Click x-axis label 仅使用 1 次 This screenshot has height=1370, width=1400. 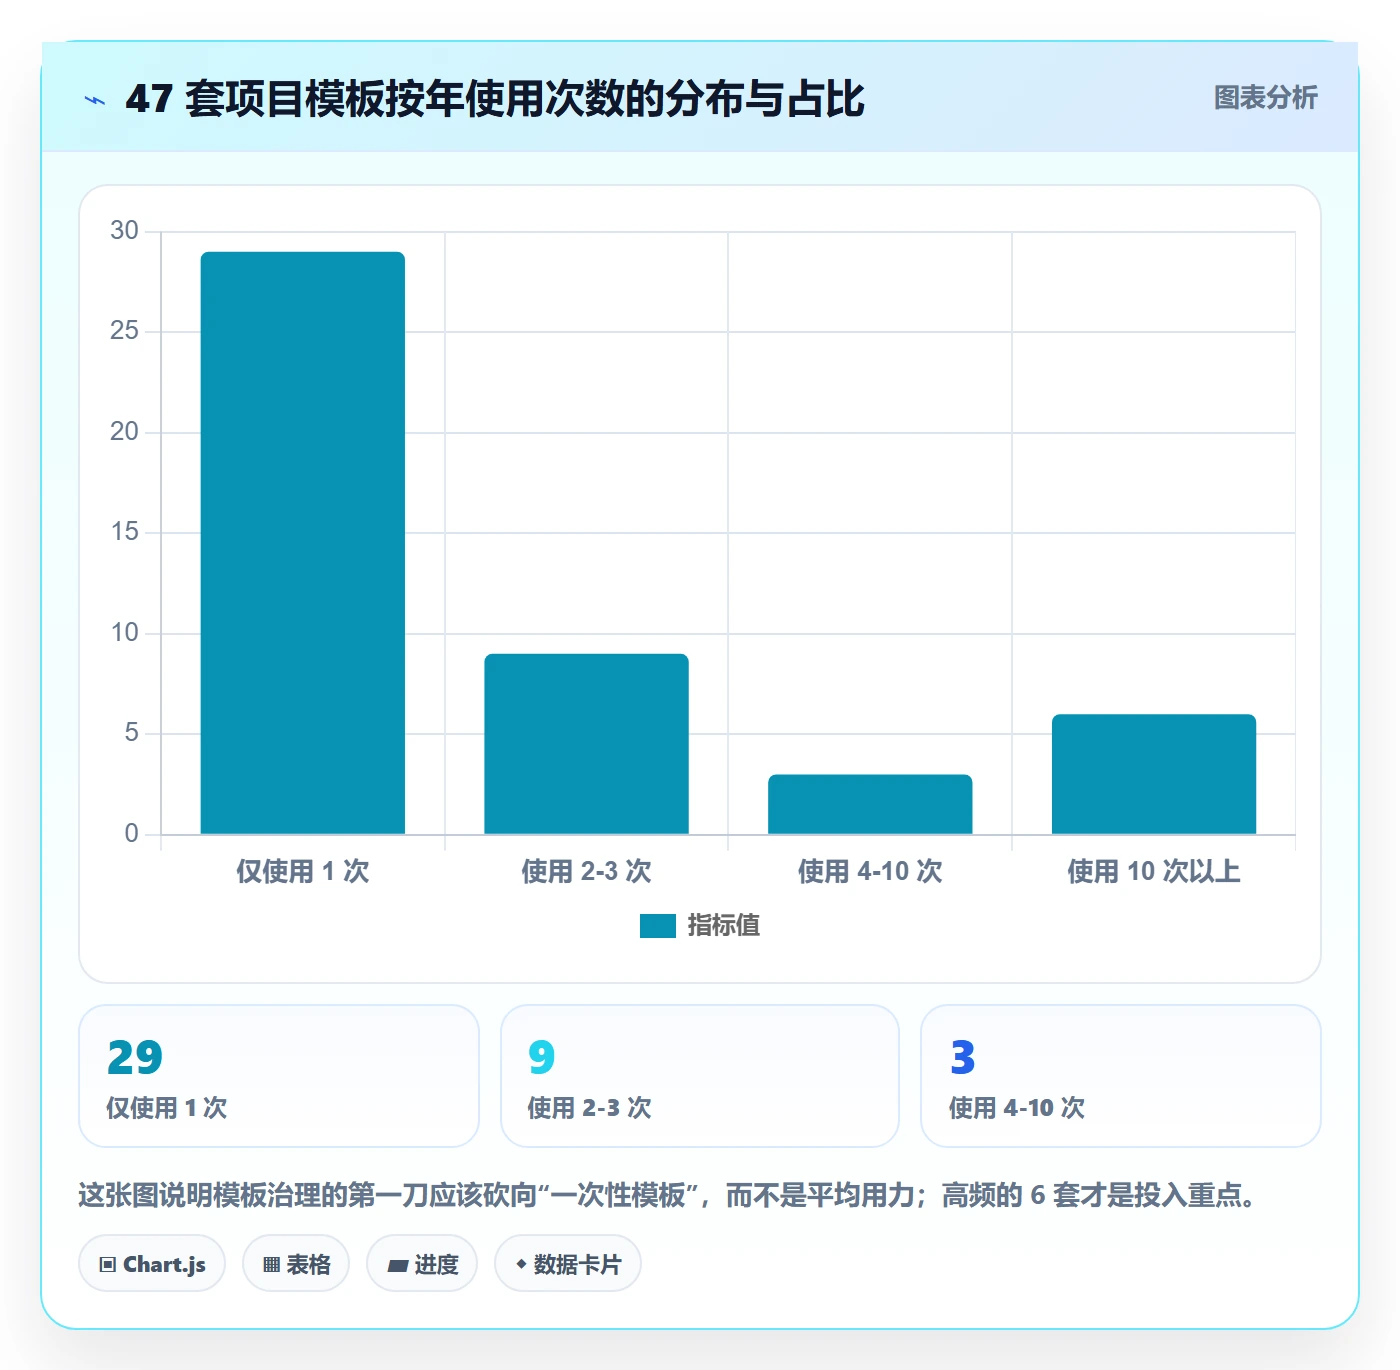point(303,871)
